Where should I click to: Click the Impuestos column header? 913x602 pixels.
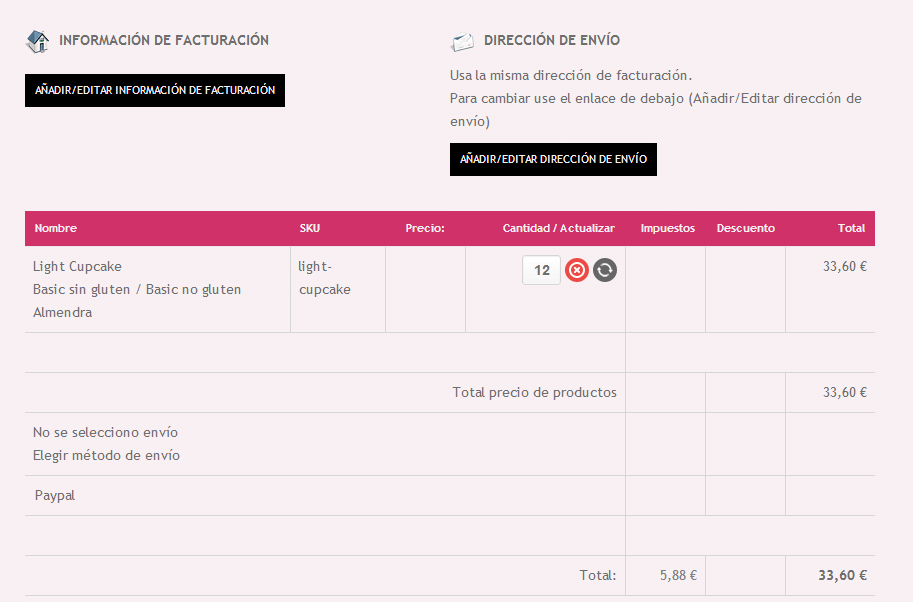(668, 228)
